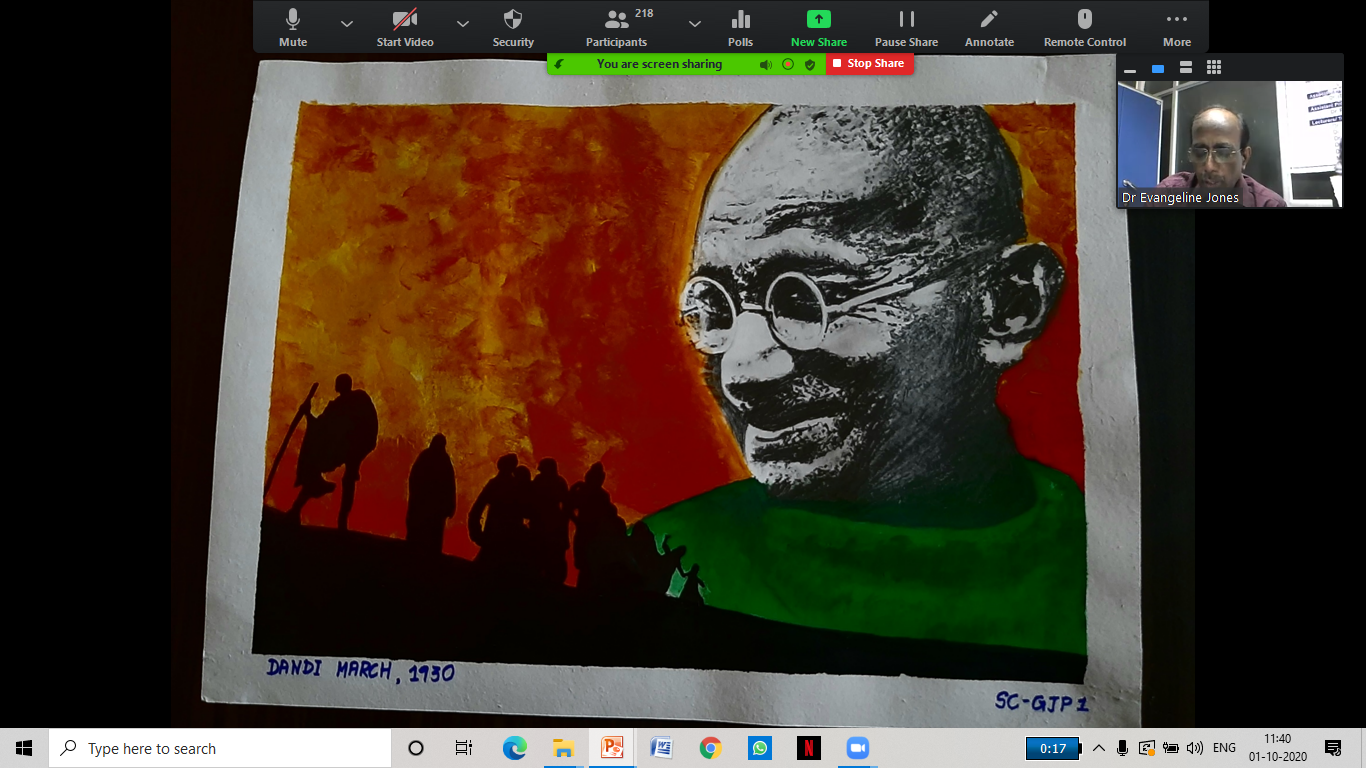The width and height of the screenshot is (1366, 768).
Task: Open the volume control in tray
Action: tap(1195, 748)
